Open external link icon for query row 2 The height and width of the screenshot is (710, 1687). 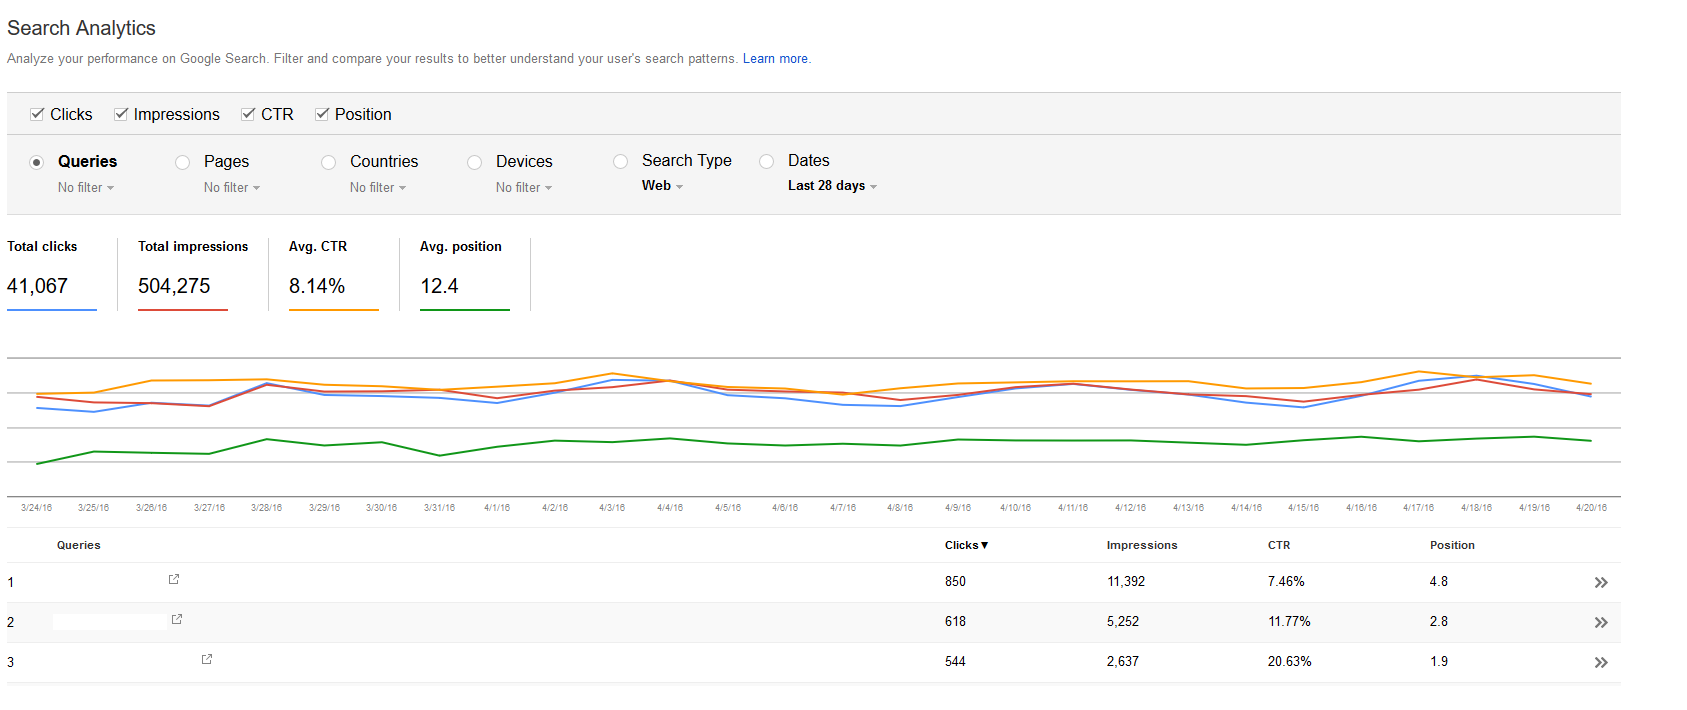point(177,619)
